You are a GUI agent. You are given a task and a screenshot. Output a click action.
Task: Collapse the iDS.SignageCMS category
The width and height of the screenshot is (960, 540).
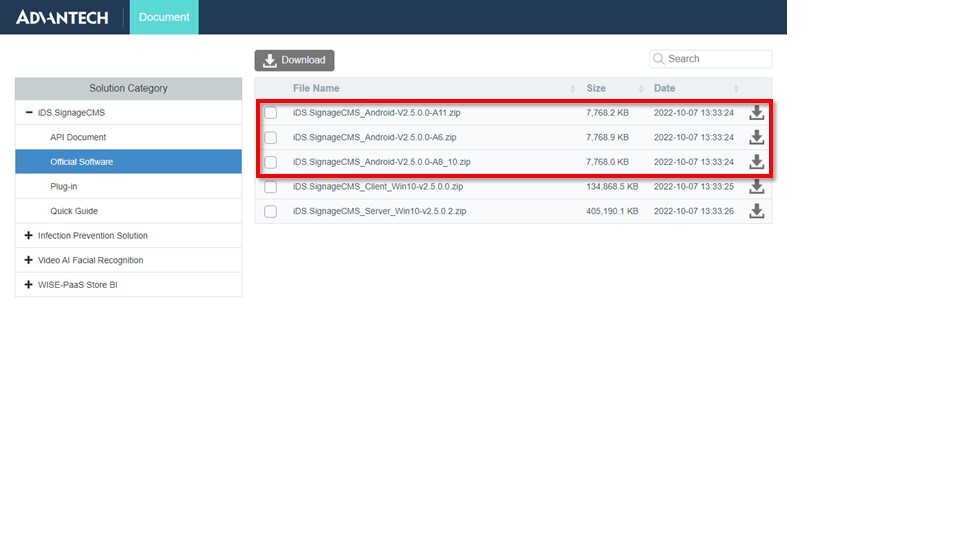(29, 113)
